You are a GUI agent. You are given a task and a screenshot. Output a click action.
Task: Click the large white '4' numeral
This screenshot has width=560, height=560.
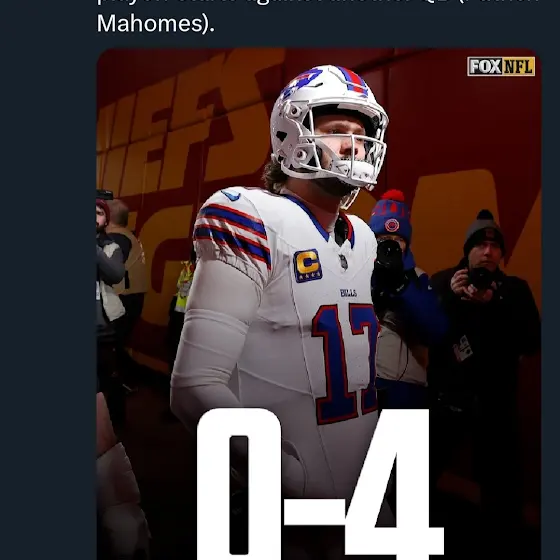(393, 484)
